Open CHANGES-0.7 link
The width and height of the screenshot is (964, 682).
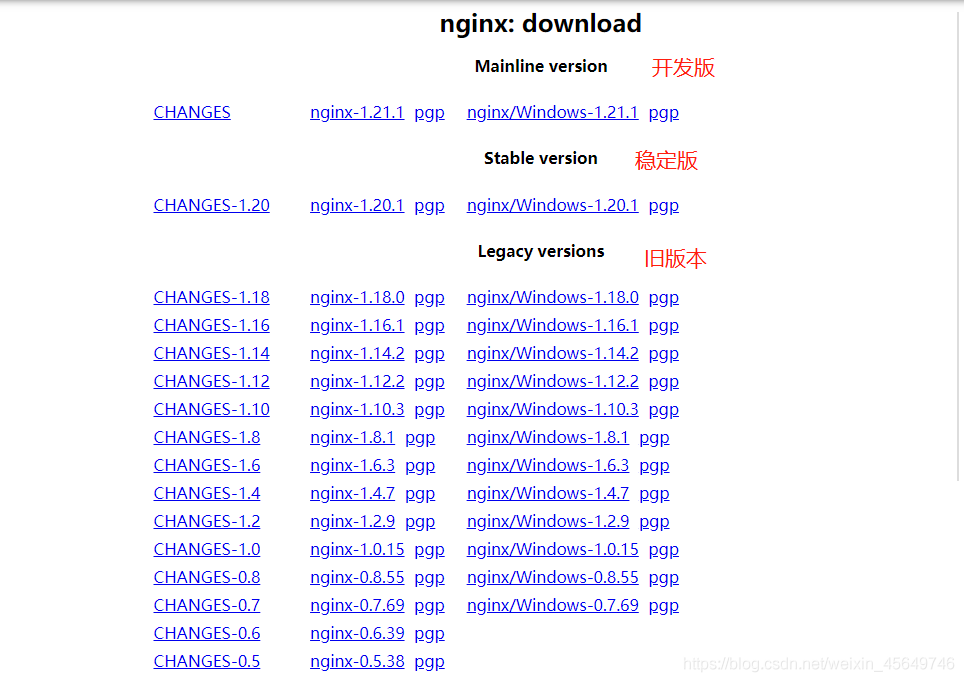pyautogui.click(x=207, y=605)
